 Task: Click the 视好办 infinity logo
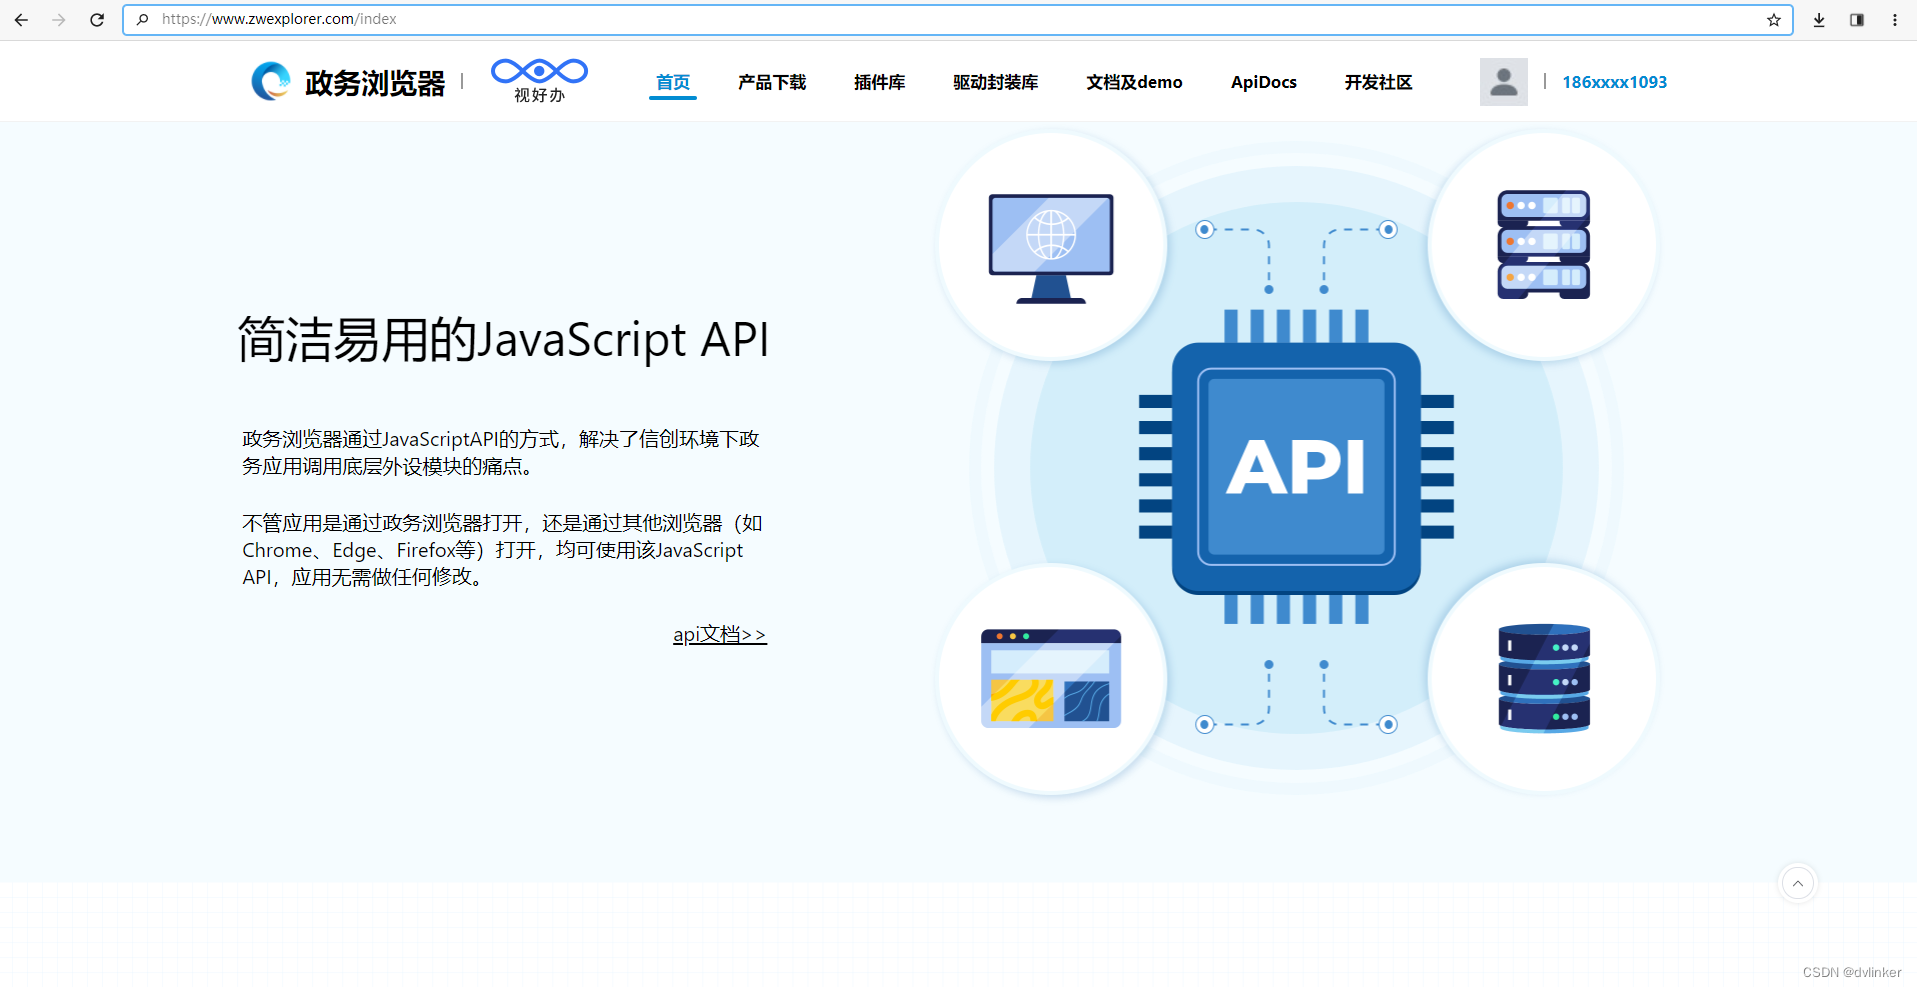tap(539, 72)
